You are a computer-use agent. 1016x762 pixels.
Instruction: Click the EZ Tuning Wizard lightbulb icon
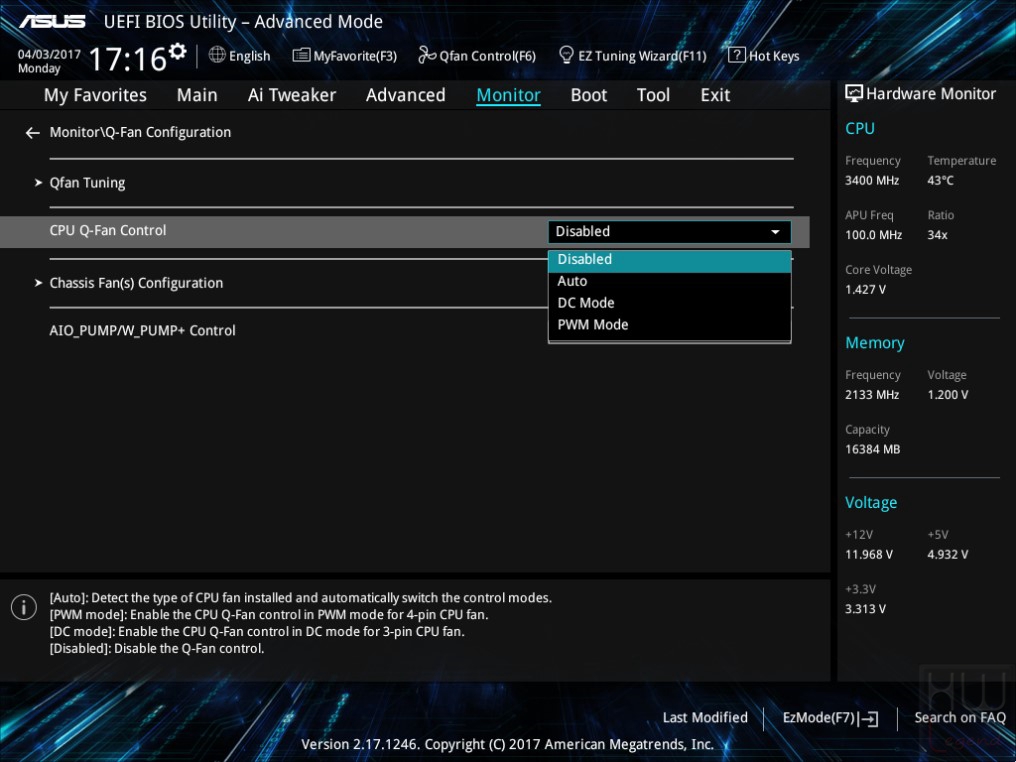566,55
